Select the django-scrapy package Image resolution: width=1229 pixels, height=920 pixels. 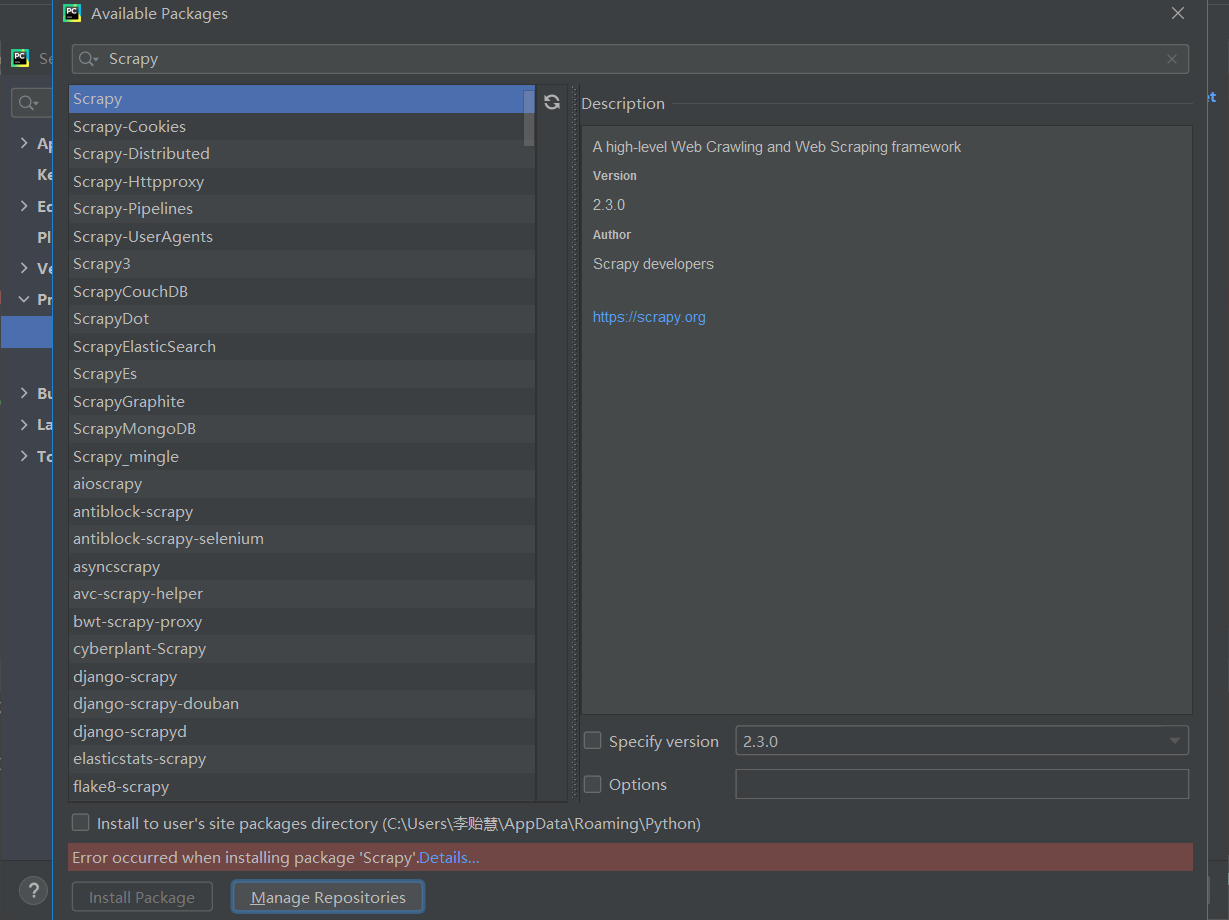pos(301,676)
